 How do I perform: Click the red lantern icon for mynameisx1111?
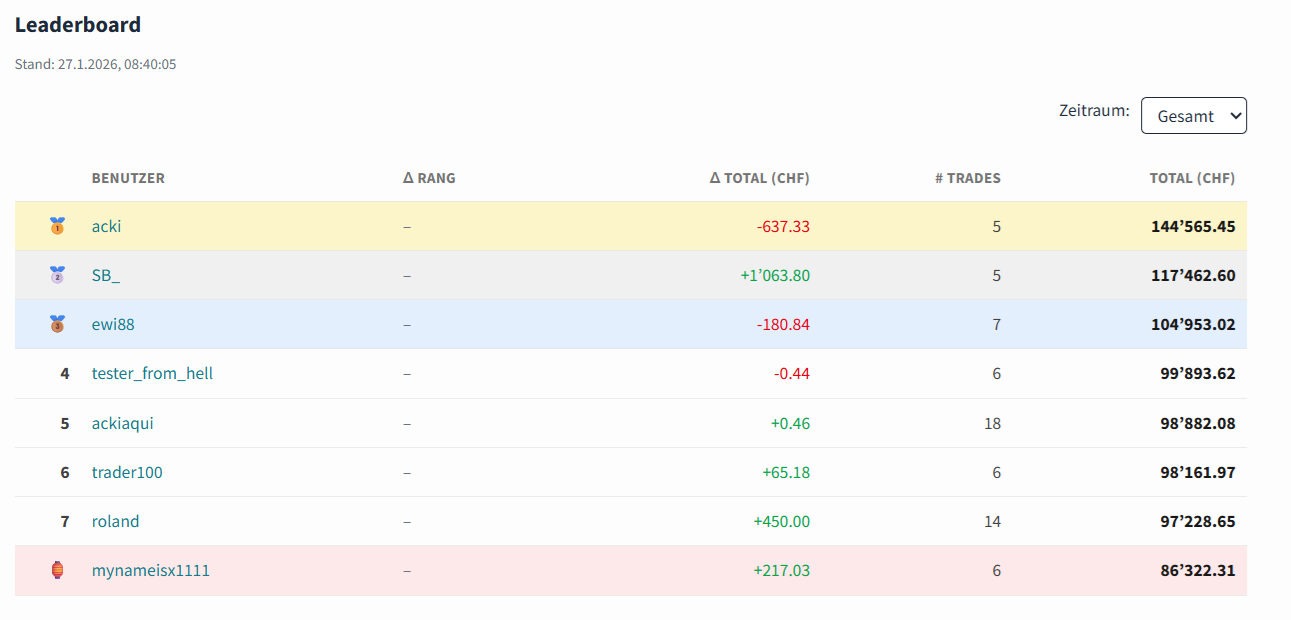pos(57,570)
